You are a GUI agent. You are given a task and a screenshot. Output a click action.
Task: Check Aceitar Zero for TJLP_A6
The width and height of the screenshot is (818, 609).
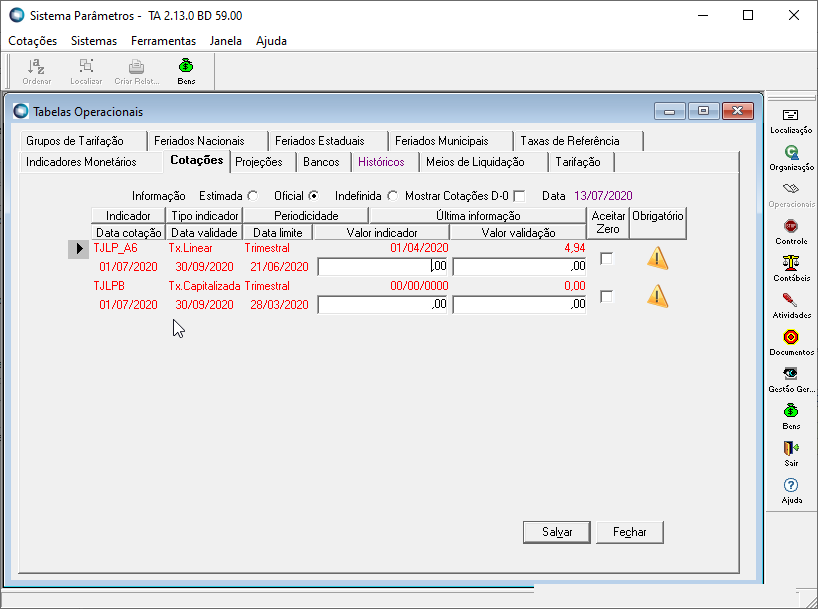pyautogui.click(x=606, y=258)
